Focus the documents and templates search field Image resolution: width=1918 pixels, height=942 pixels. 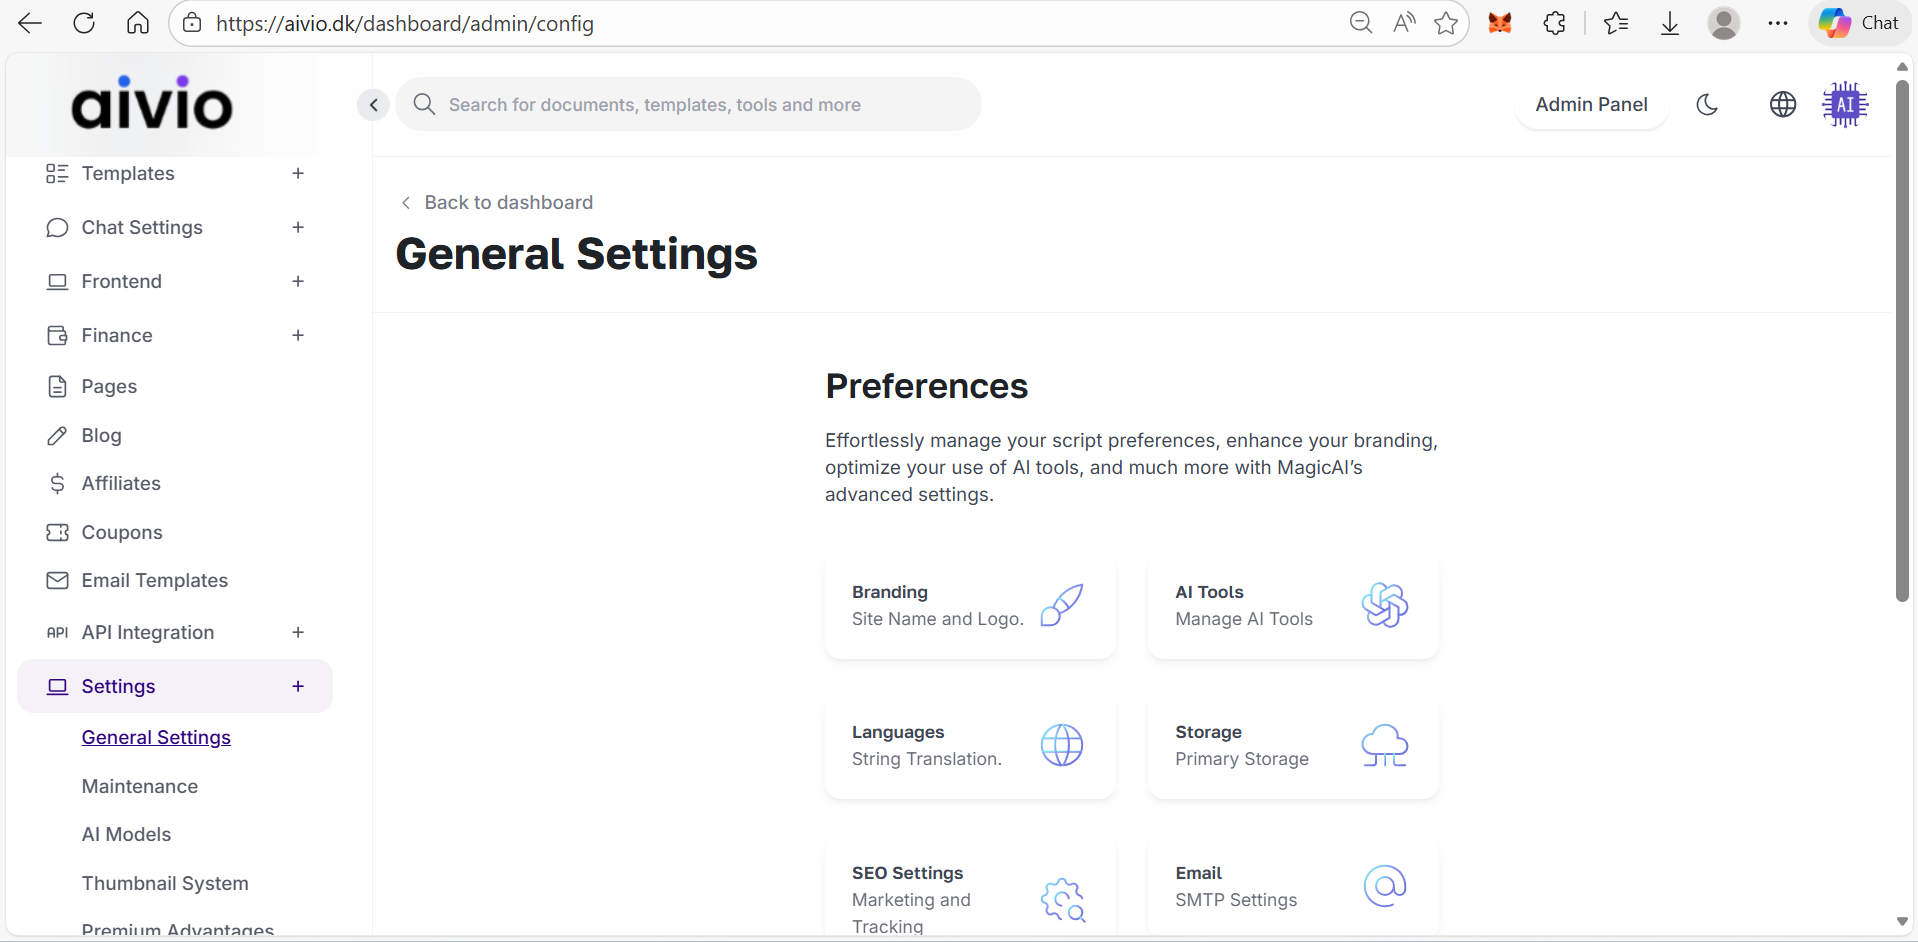[x=690, y=104]
